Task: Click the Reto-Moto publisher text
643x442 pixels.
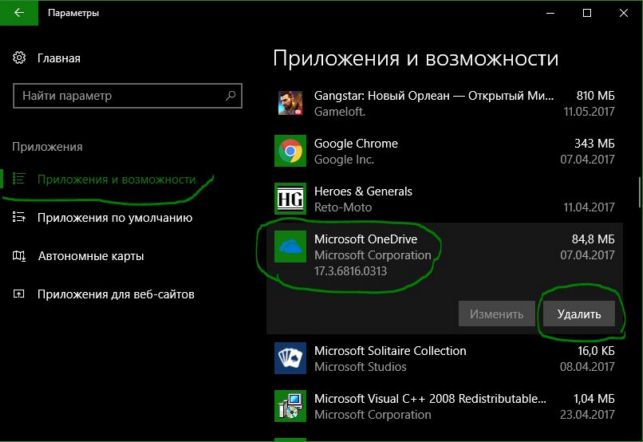Action: click(x=343, y=207)
